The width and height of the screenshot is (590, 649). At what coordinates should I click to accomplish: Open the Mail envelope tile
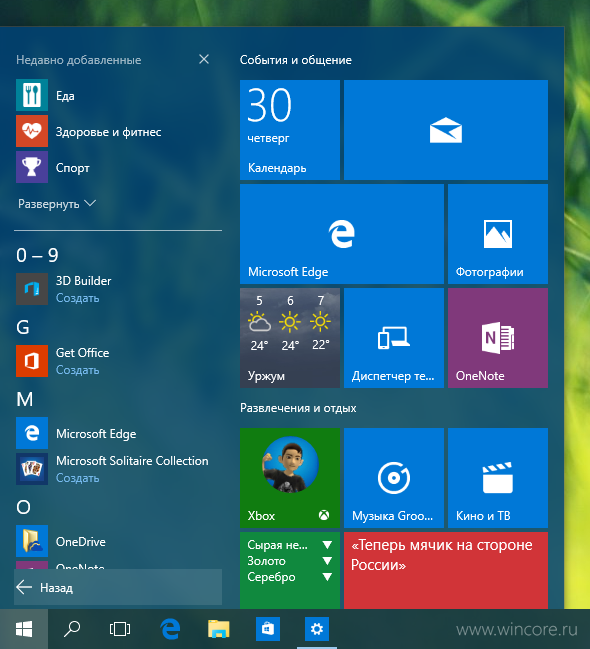(x=446, y=130)
